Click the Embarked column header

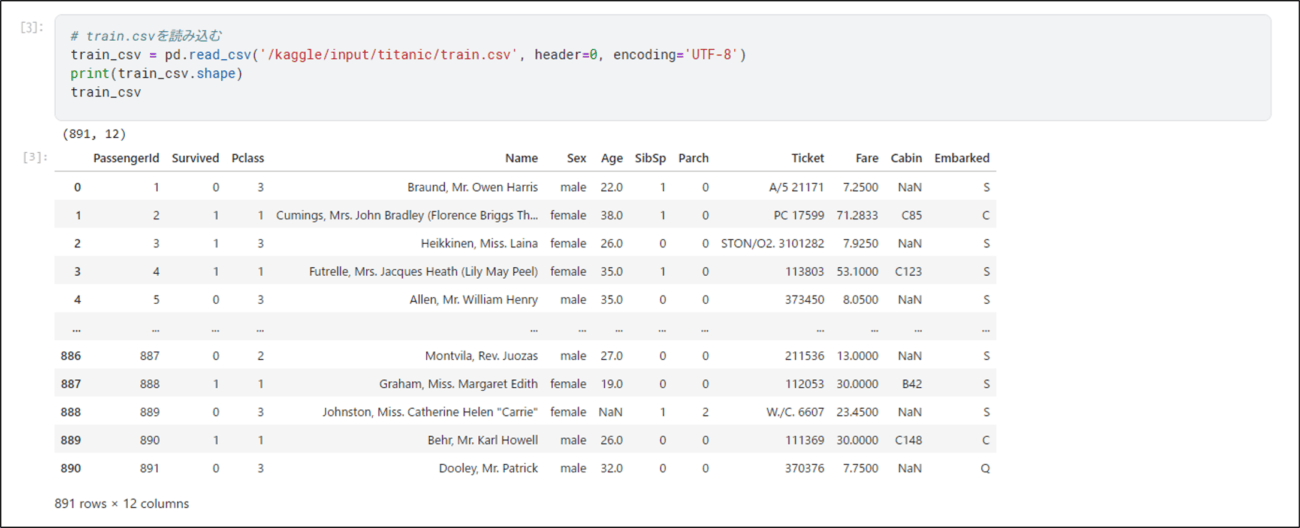[x=962, y=158]
